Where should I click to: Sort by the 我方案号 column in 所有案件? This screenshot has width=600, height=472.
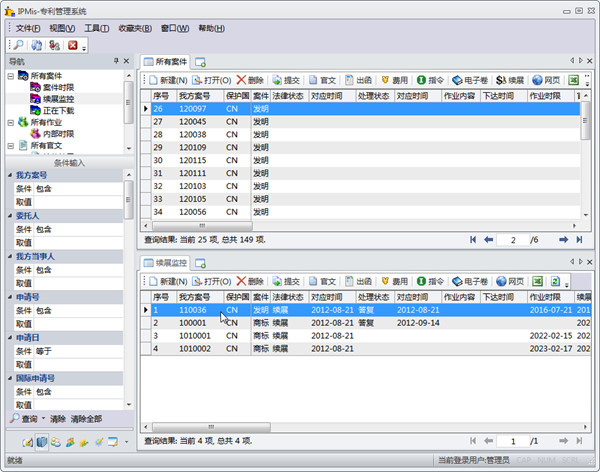click(200, 96)
